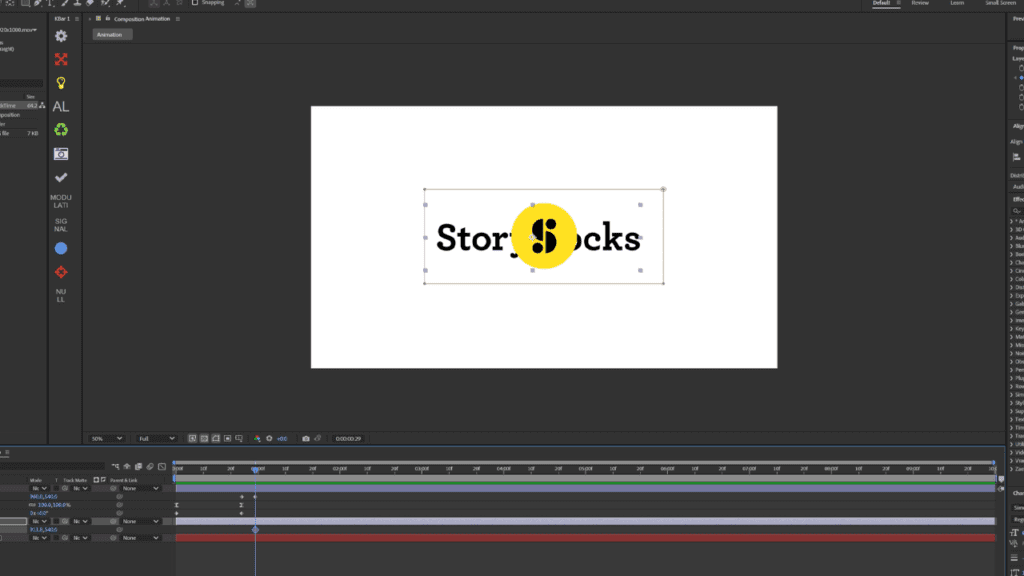Viewport: 1024px width, 576px height.
Task: Click the timecode field showing 0:00:00:29
Action: [347, 438]
